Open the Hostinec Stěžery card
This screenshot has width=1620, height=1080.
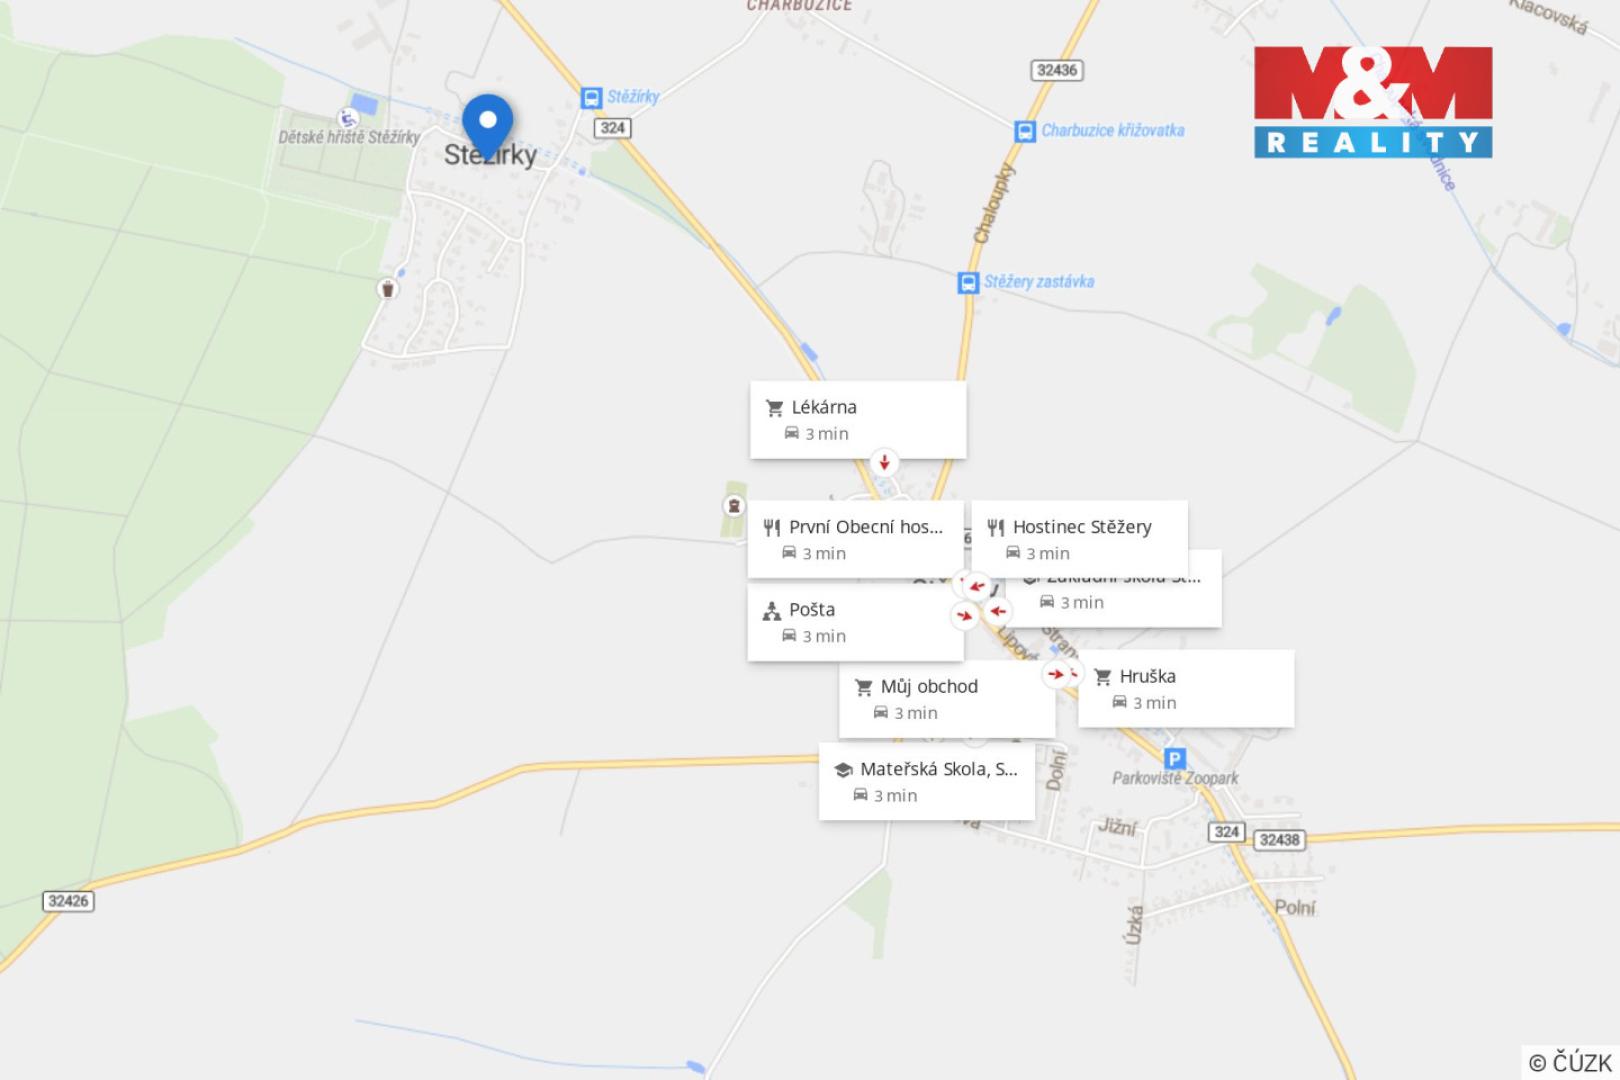coord(1080,538)
